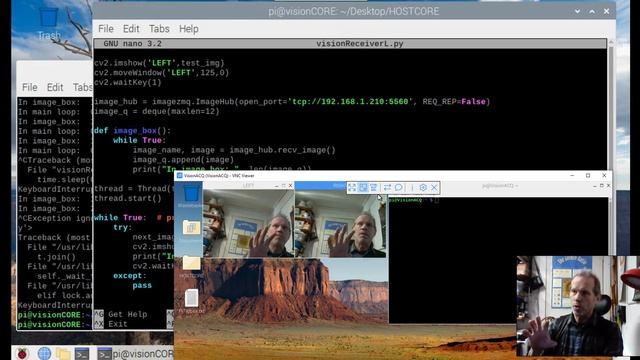Image resolution: width=640 pixels, height=360 pixels.
Task: Open the Edit menu in HOSTCORE terminal
Action: click(x=131, y=29)
